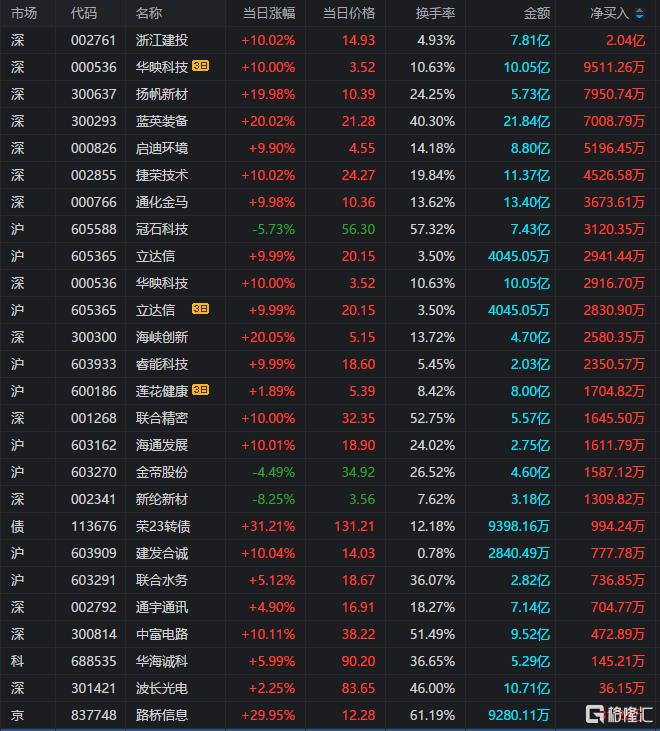Click net buy value 9511.26万
The height and width of the screenshot is (731, 660).
click(x=614, y=68)
